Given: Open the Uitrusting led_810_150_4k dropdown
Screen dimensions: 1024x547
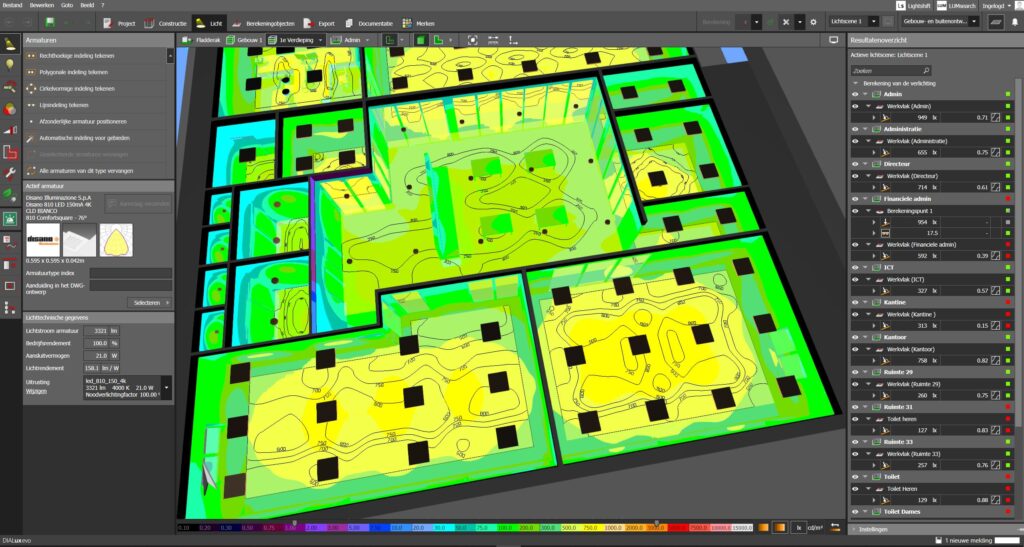Looking at the screenshot, I should 166,387.
